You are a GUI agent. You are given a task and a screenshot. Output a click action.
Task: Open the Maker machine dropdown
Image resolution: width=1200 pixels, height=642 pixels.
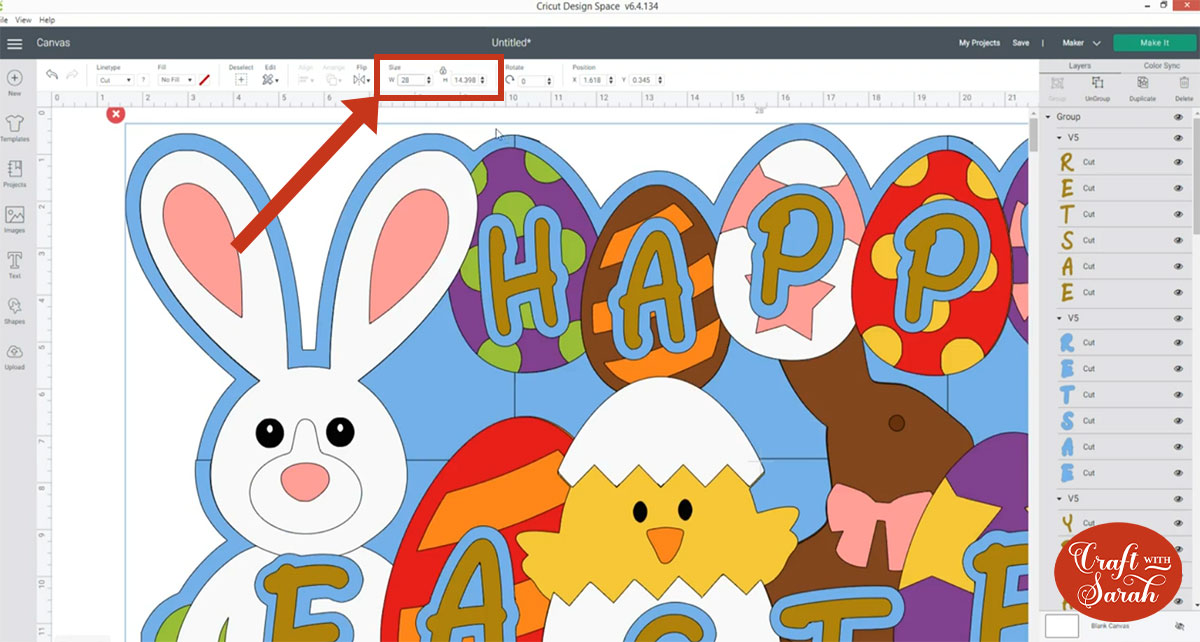(1080, 43)
